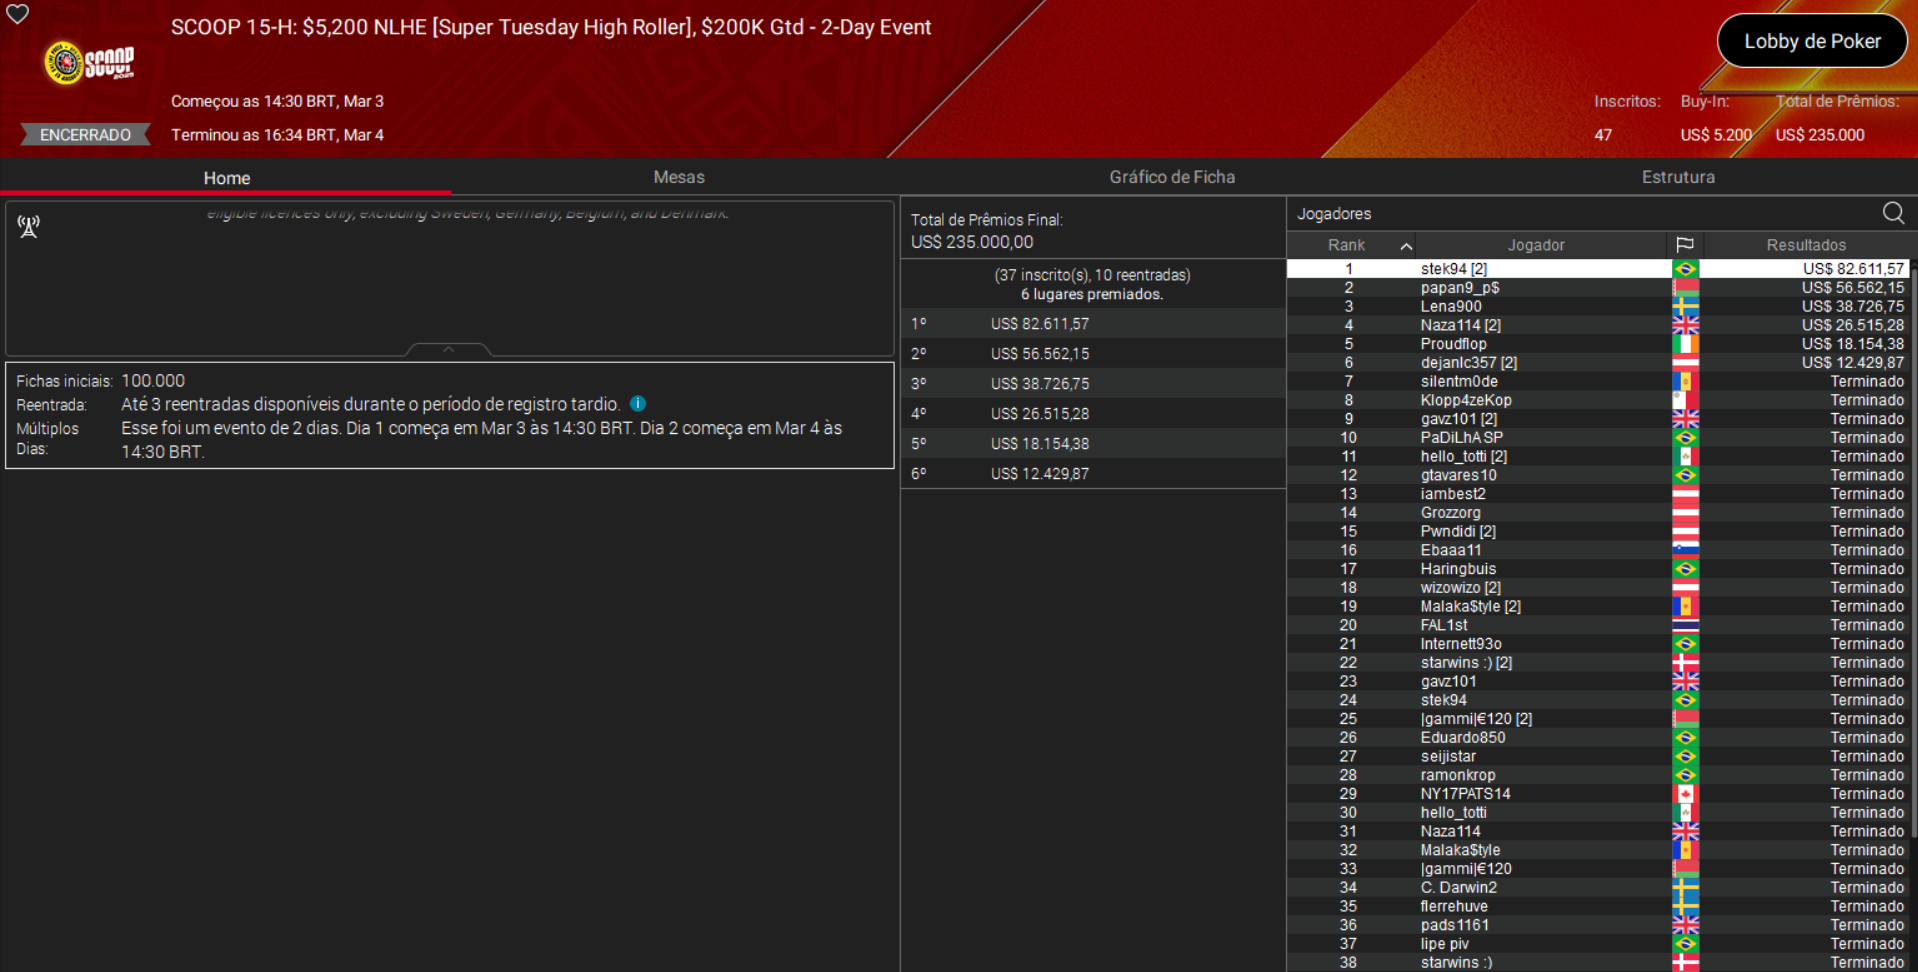Click the UK flag beside Naza114

pos(1686,324)
